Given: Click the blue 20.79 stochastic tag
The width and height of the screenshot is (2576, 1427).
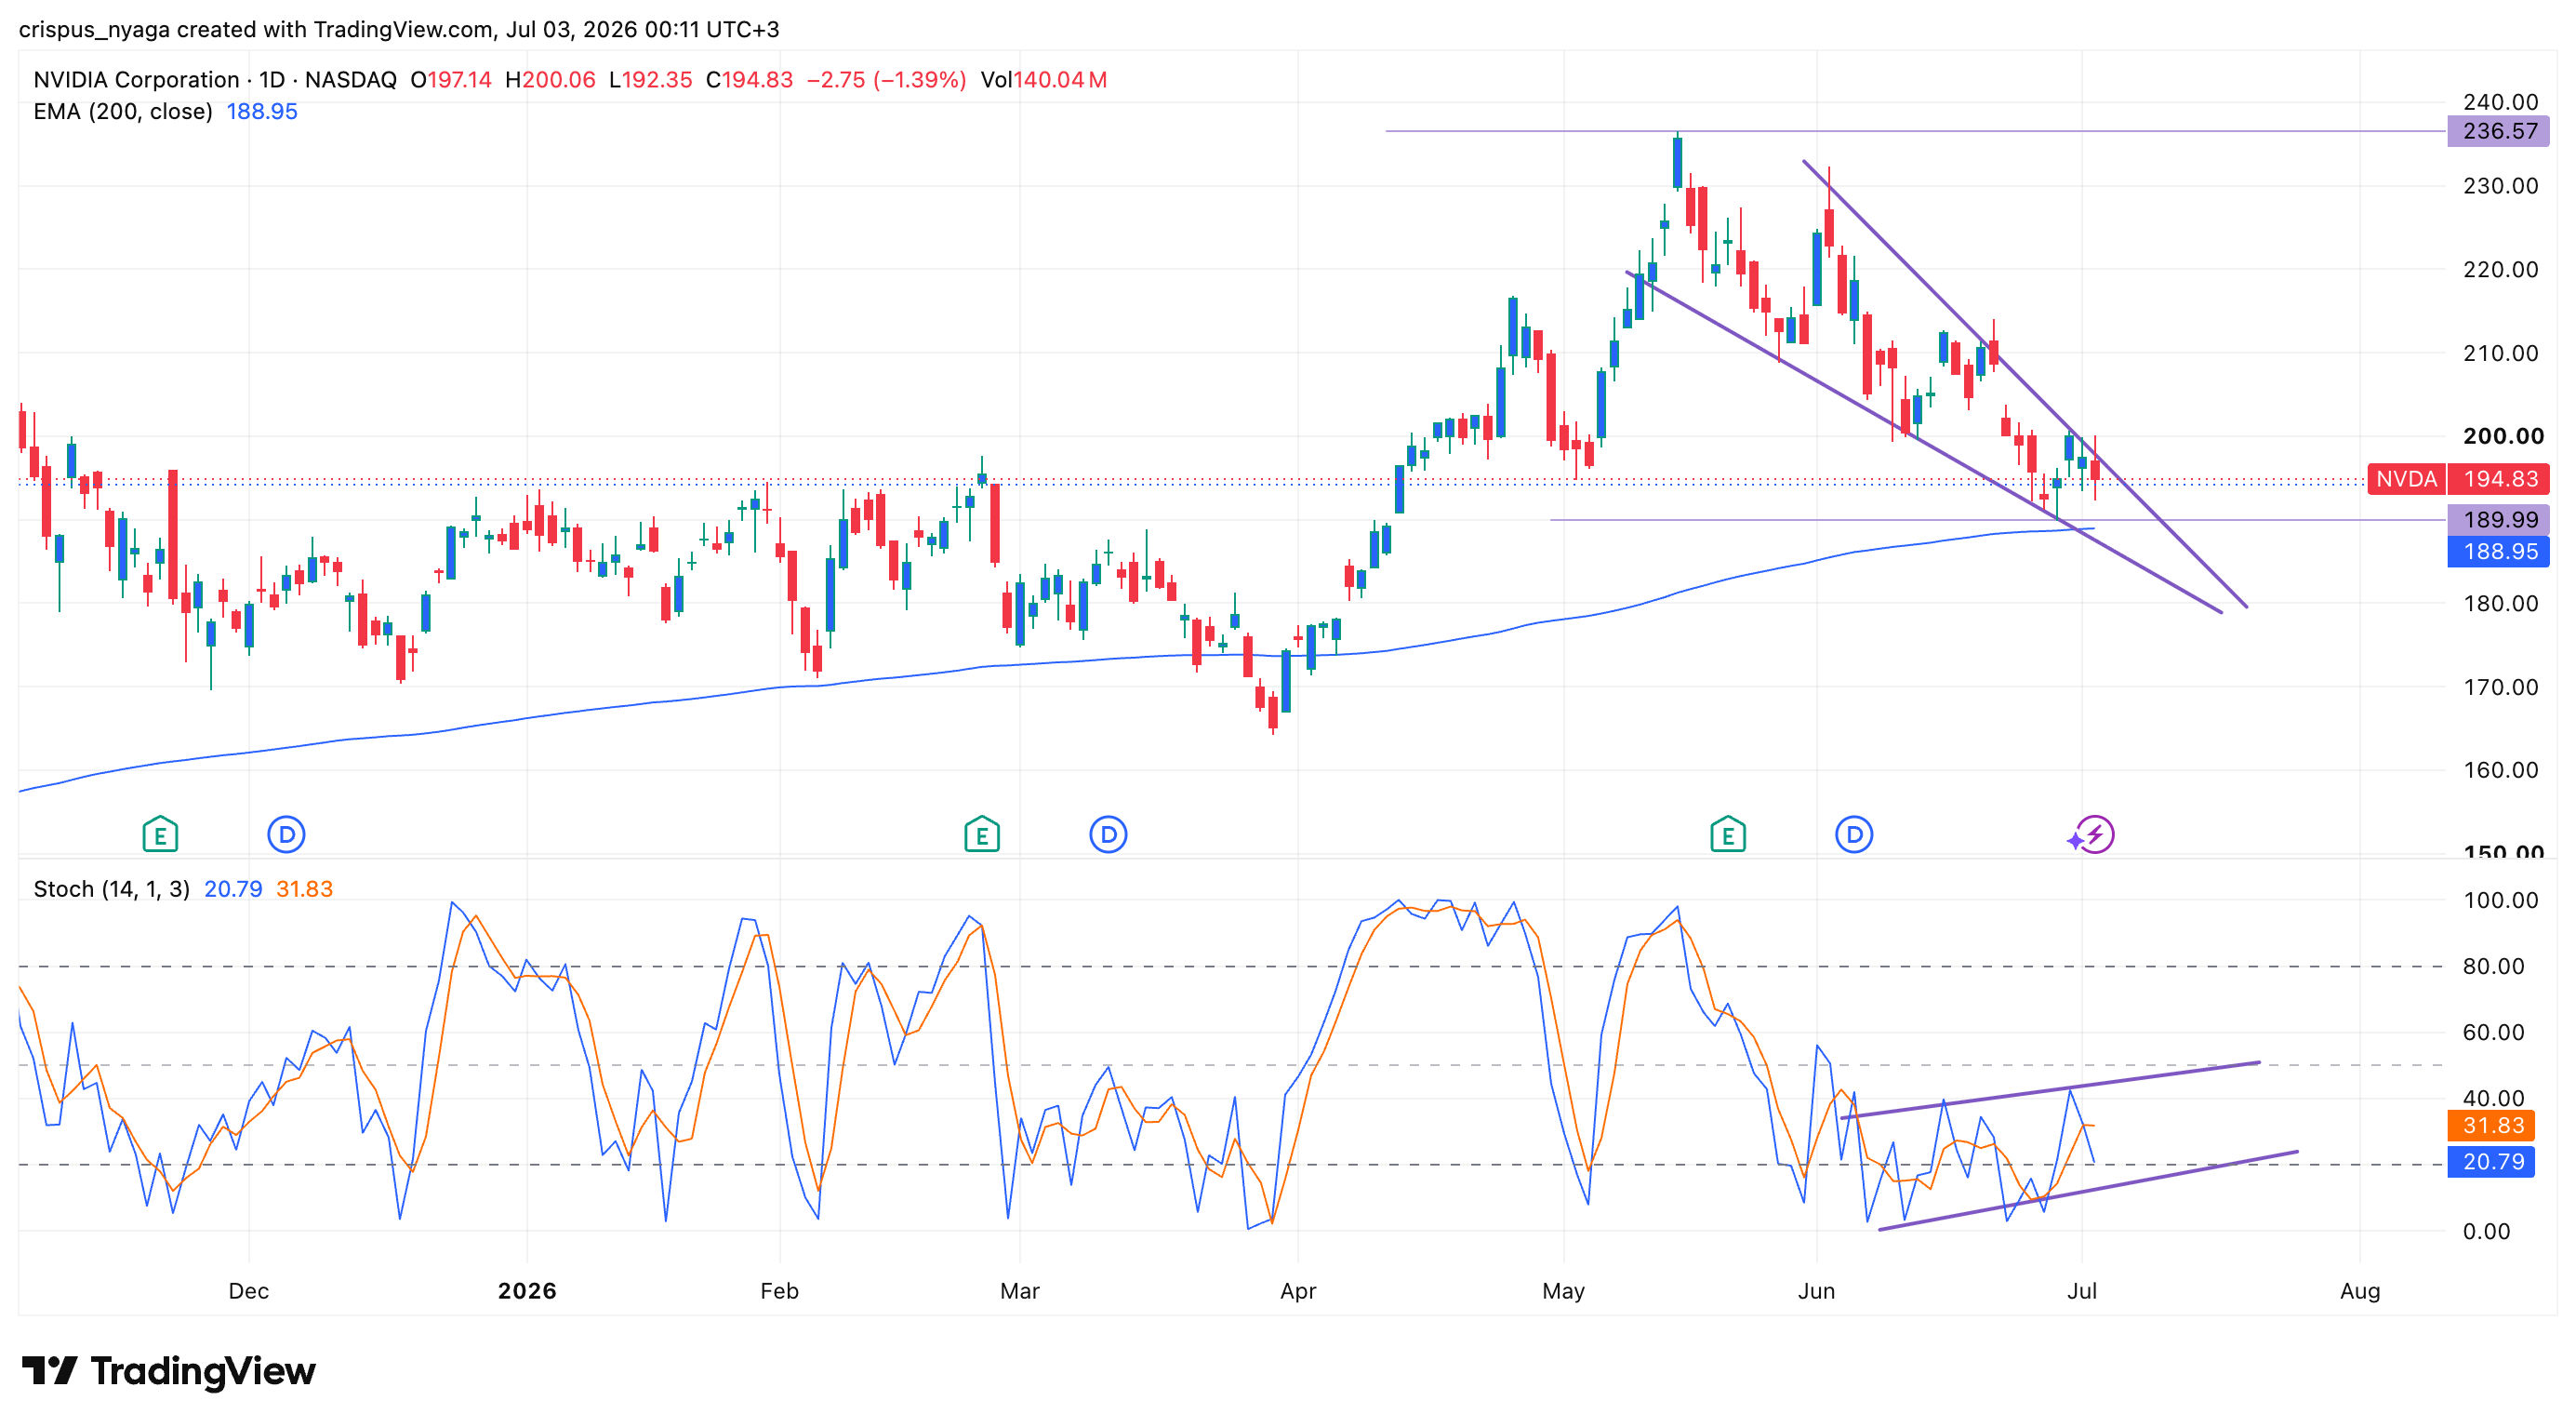Looking at the screenshot, I should (2491, 1161).
